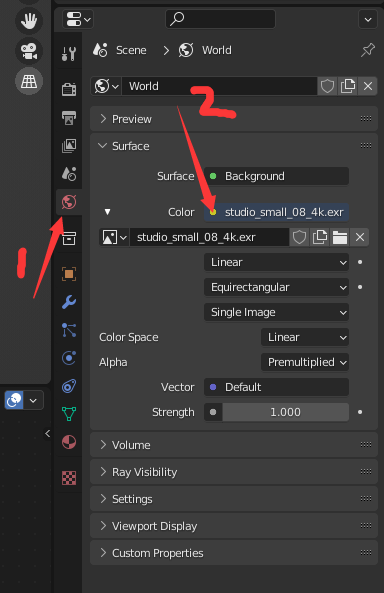Open the Collection properties tab
384x593 pixels.
coord(69,238)
